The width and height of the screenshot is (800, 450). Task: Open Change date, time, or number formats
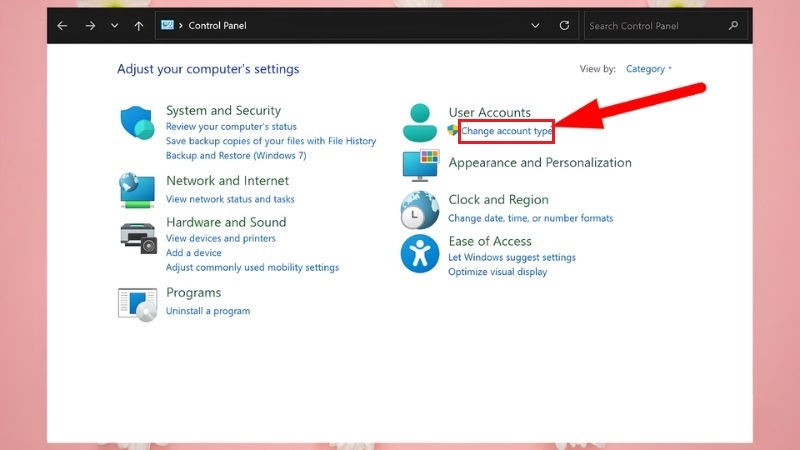click(531, 218)
